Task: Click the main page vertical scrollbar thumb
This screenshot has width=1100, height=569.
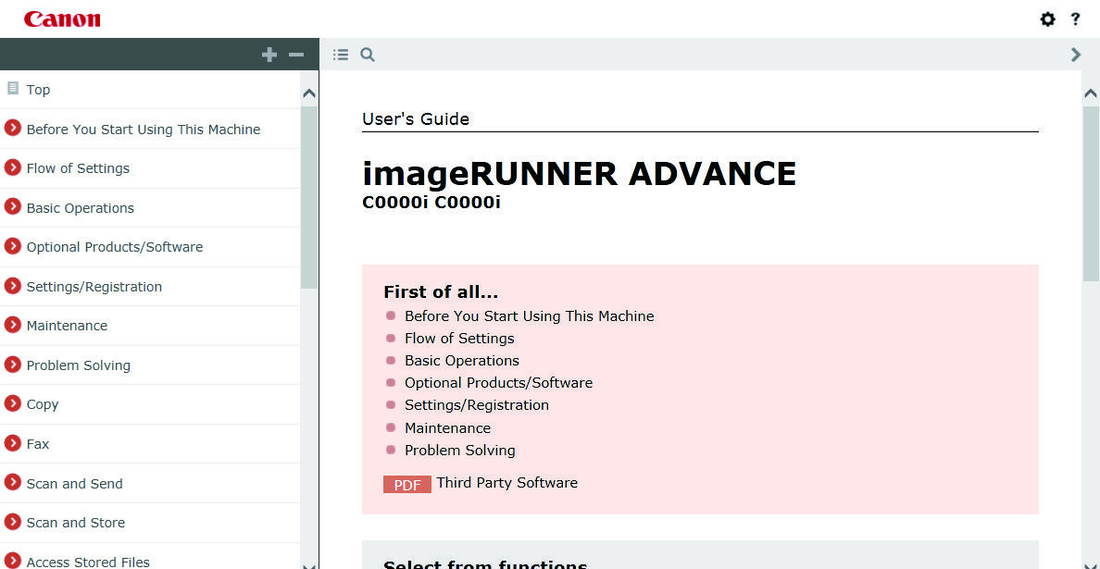Action: pyautogui.click(x=1091, y=193)
